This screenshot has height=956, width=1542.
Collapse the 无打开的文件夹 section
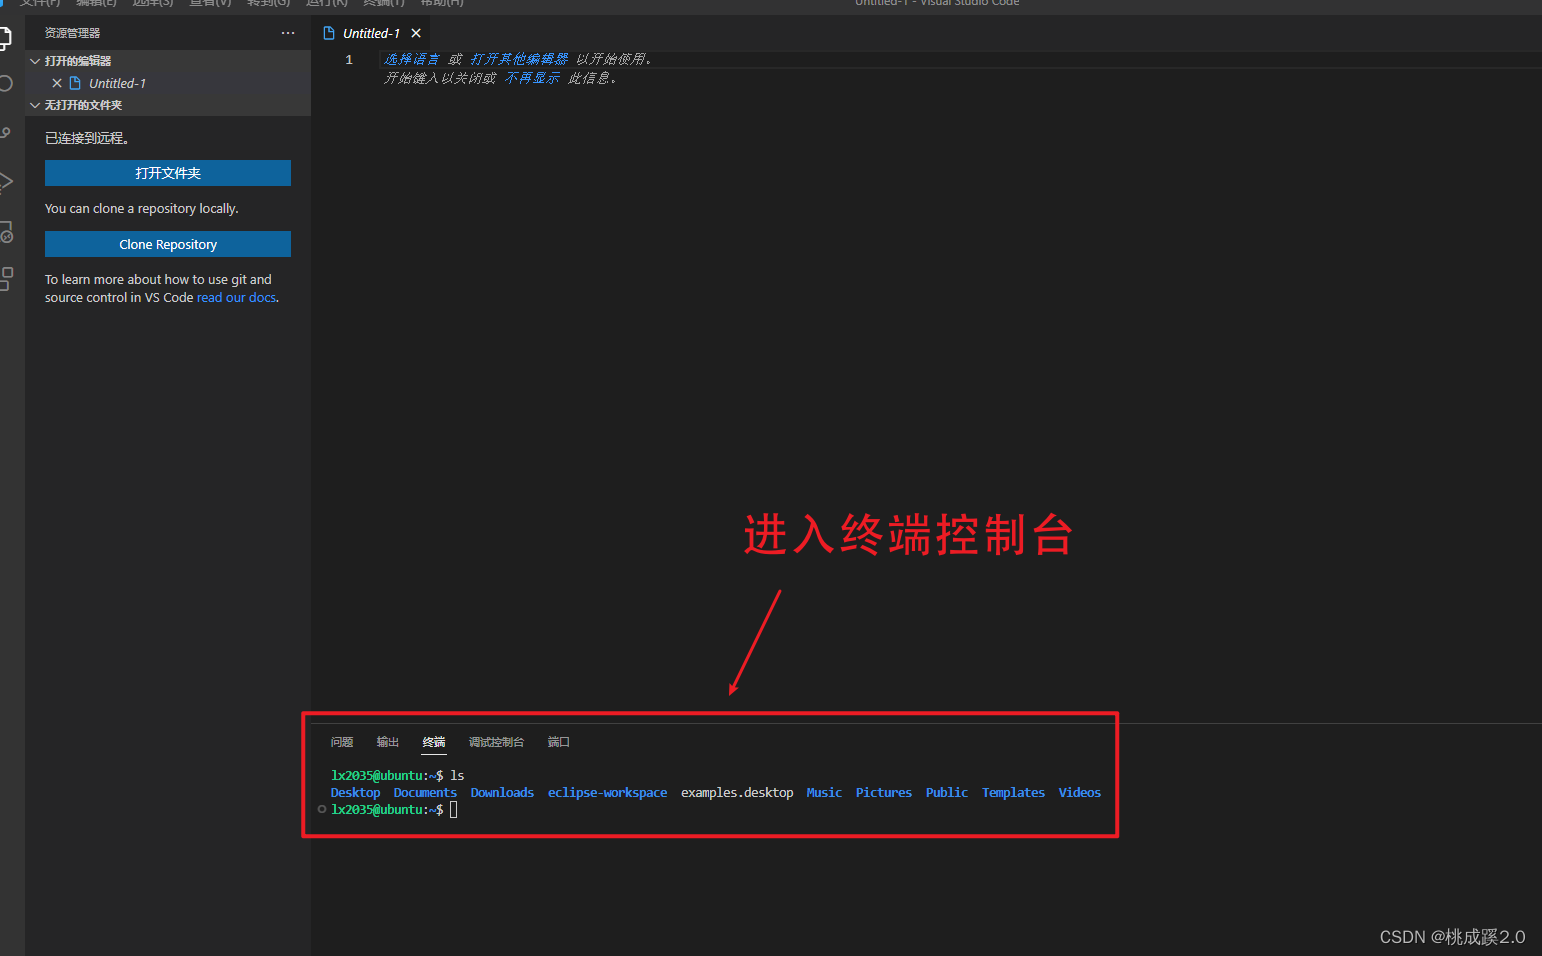(35, 105)
